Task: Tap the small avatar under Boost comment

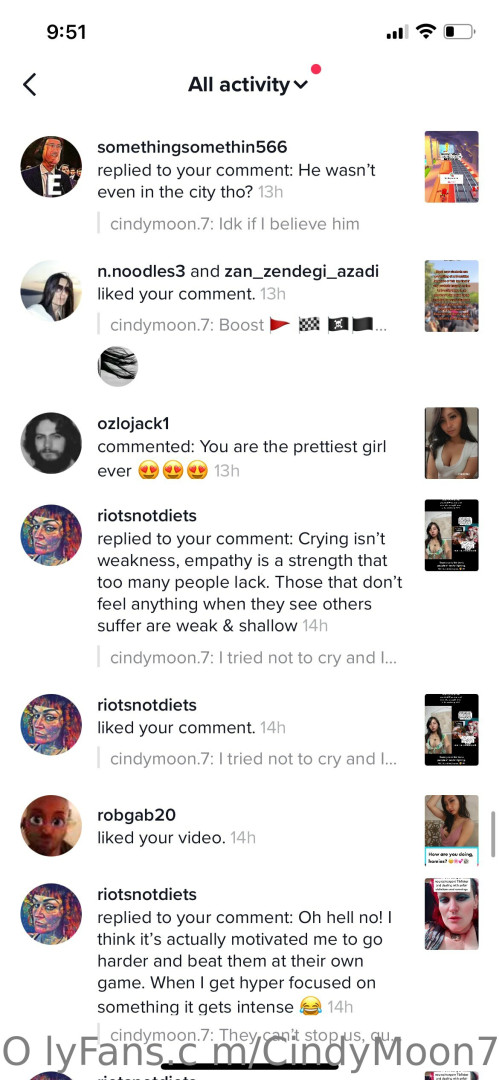Action: [x=118, y=366]
